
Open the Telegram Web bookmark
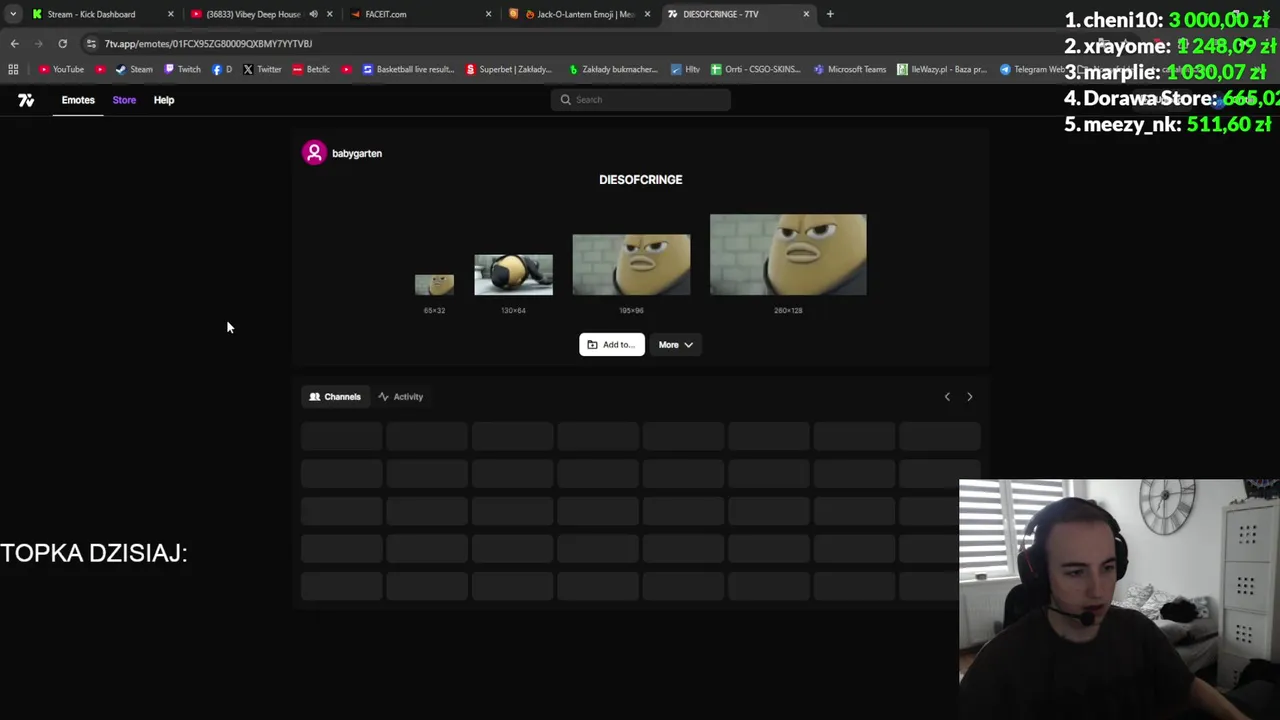[1032, 69]
